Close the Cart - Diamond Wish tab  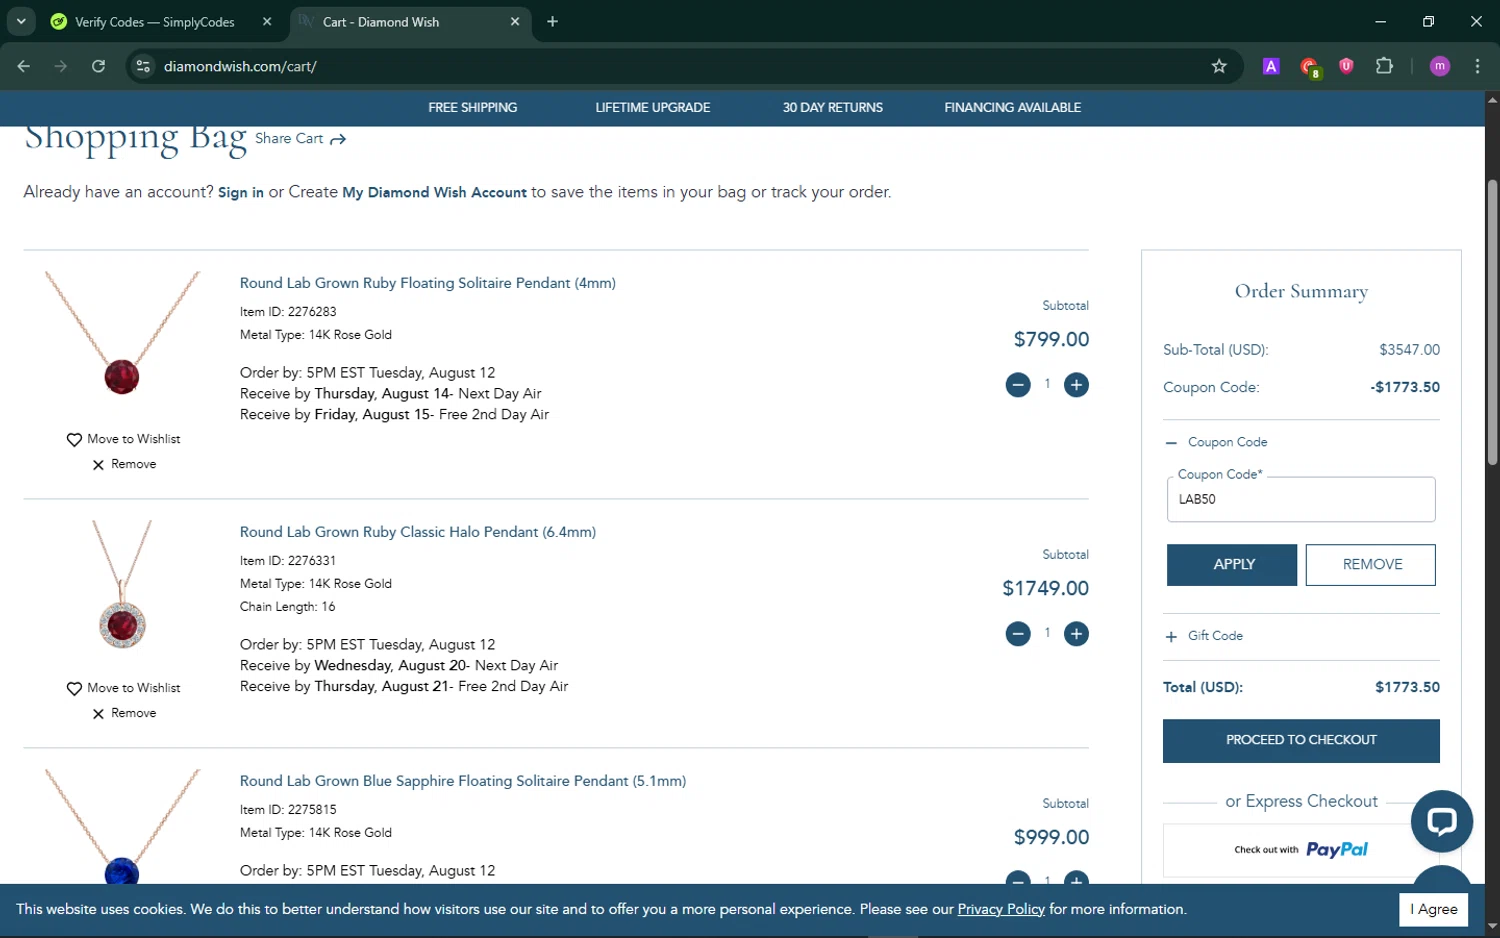[x=515, y=21]
